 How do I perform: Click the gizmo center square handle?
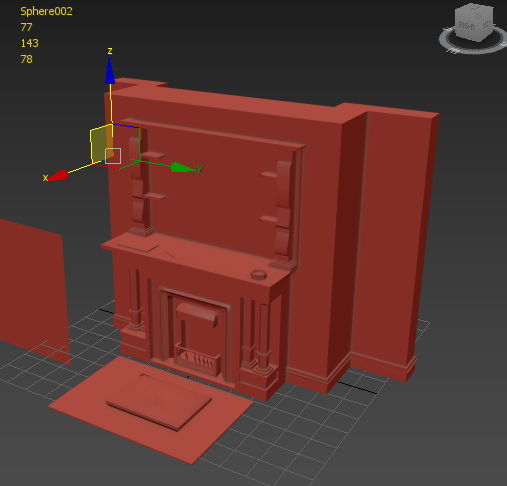point(113,156)
